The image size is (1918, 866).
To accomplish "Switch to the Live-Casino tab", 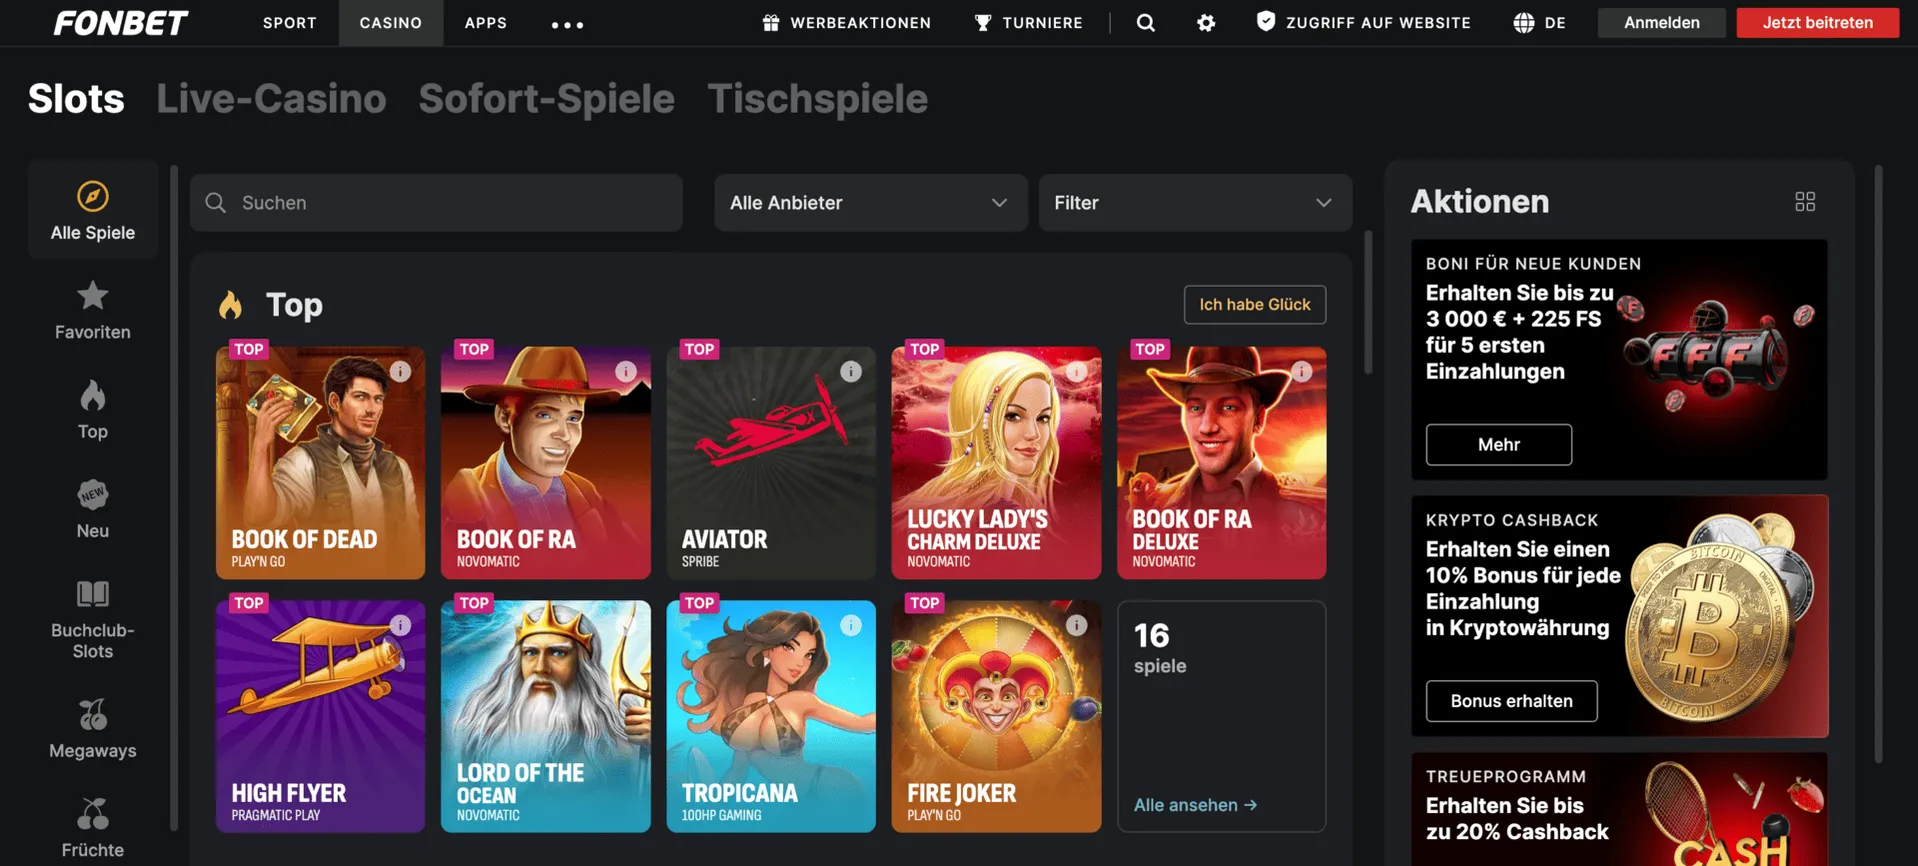I will (x=271, y=99).
